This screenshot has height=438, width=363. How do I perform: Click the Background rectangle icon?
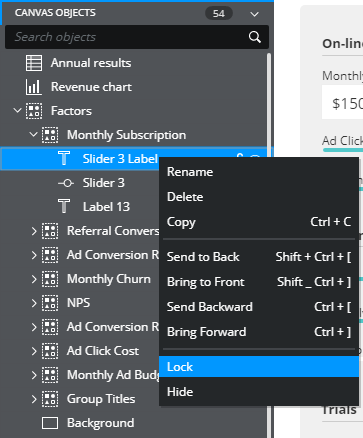point(50,423)
